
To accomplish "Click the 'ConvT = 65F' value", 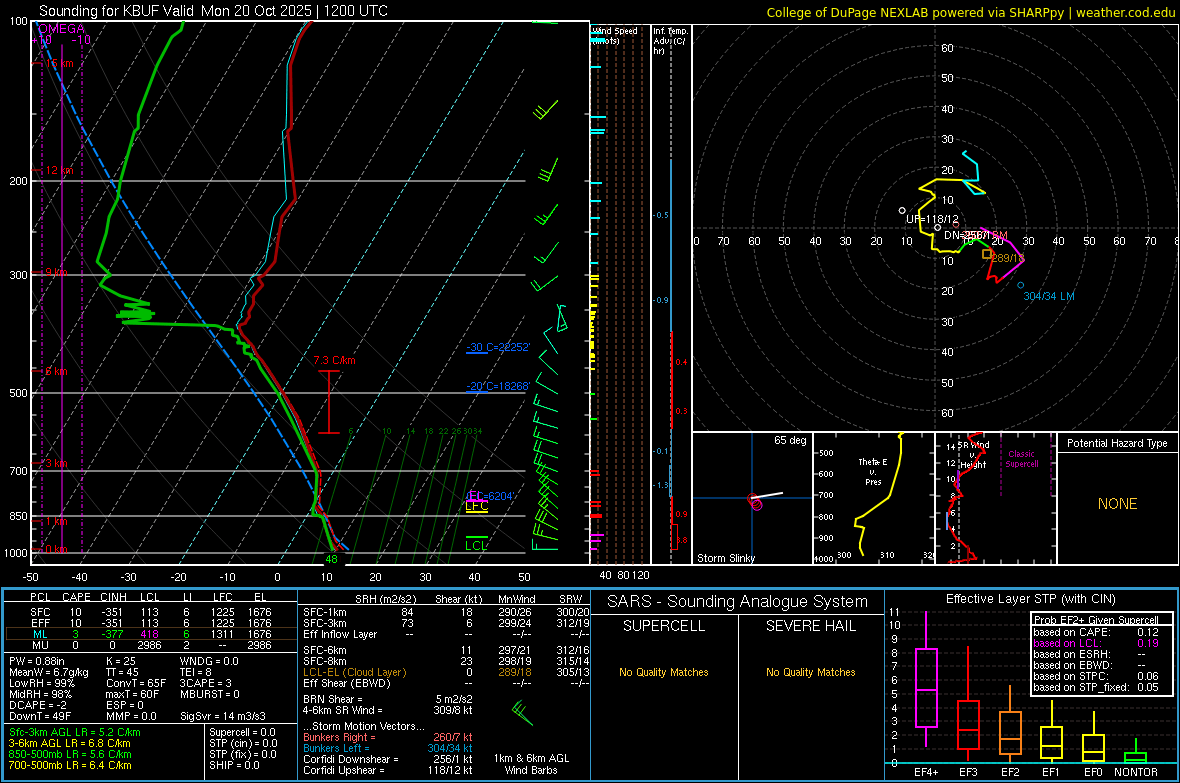I will click(x=135, y=684).
